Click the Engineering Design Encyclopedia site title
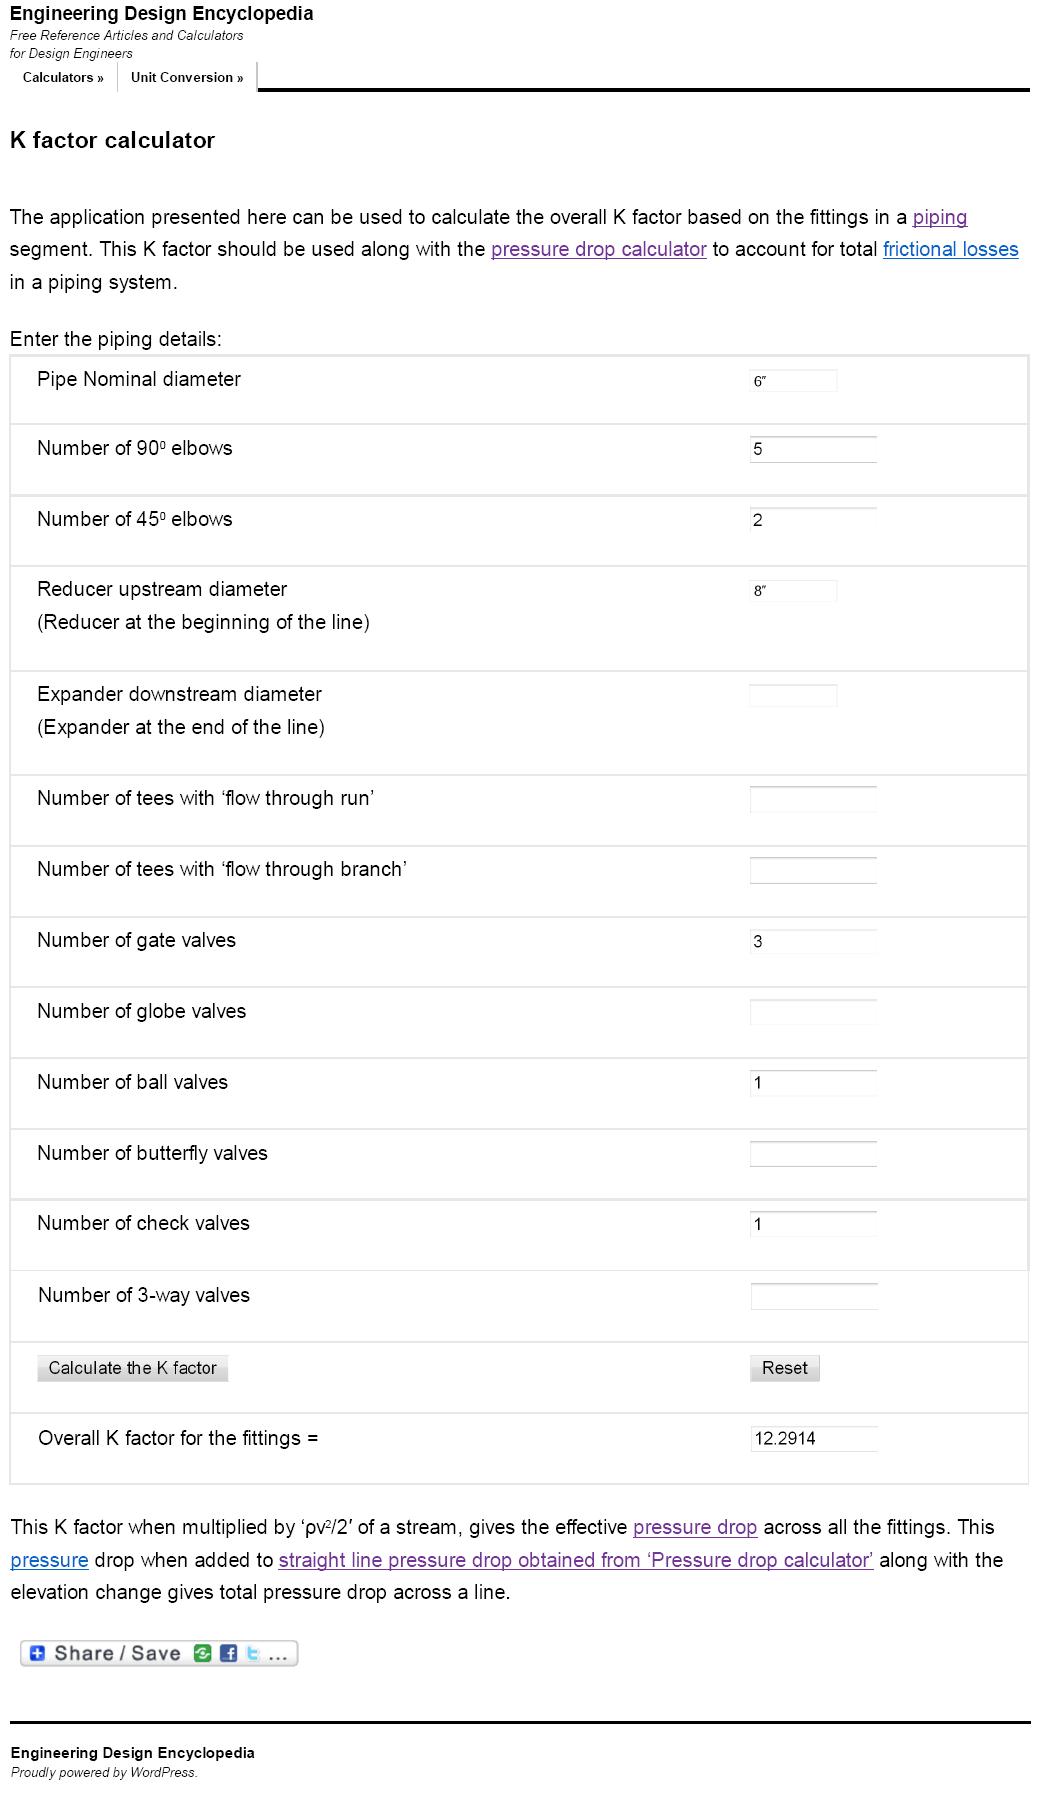Viewport: 1047px width, 1806px height. (x=161, y=14)
